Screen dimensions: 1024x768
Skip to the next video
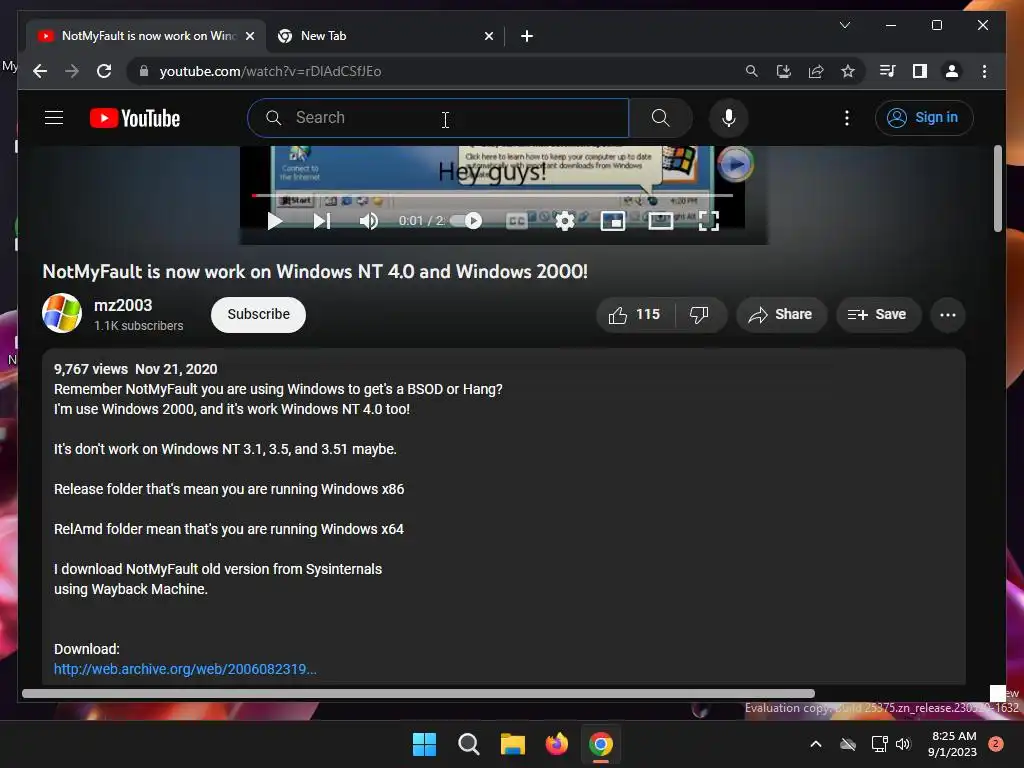pos(322,221)
